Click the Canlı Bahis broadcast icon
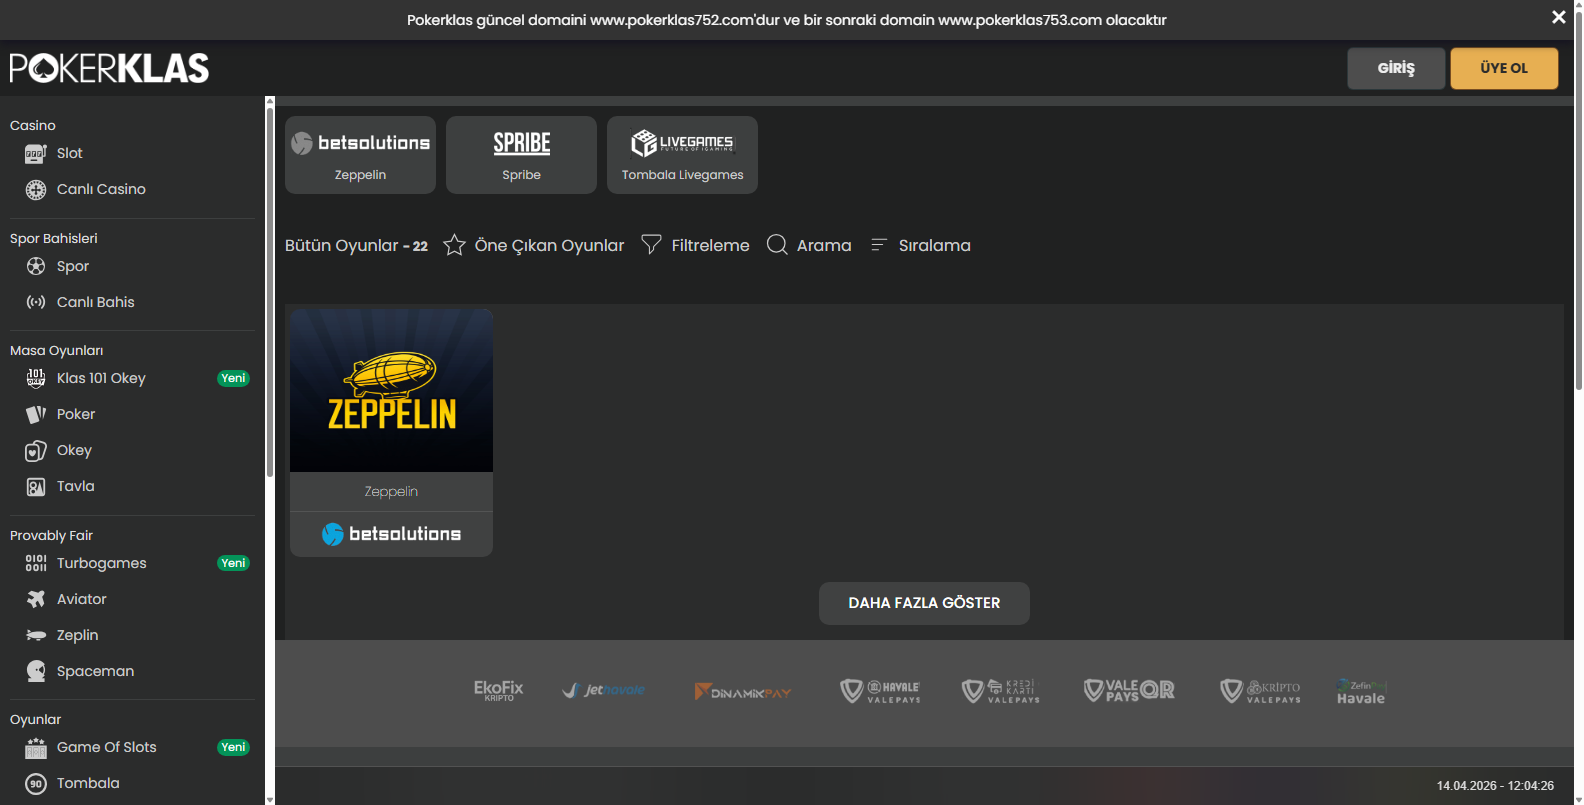This screenshot has width=1584, height=805. click(x=36, y=302)
